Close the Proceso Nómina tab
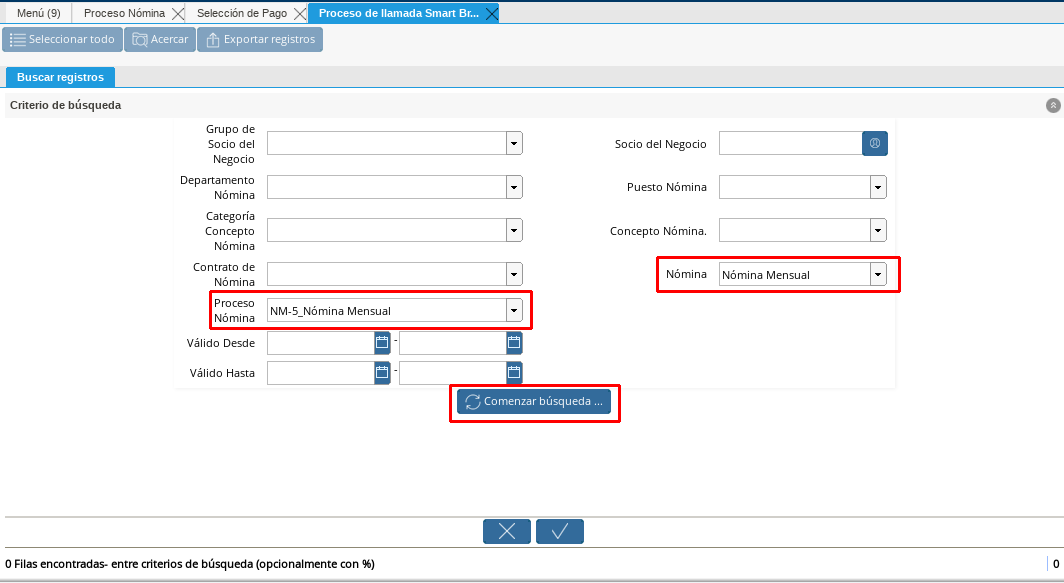This screenshot has height=583, width=1064. 178,14
